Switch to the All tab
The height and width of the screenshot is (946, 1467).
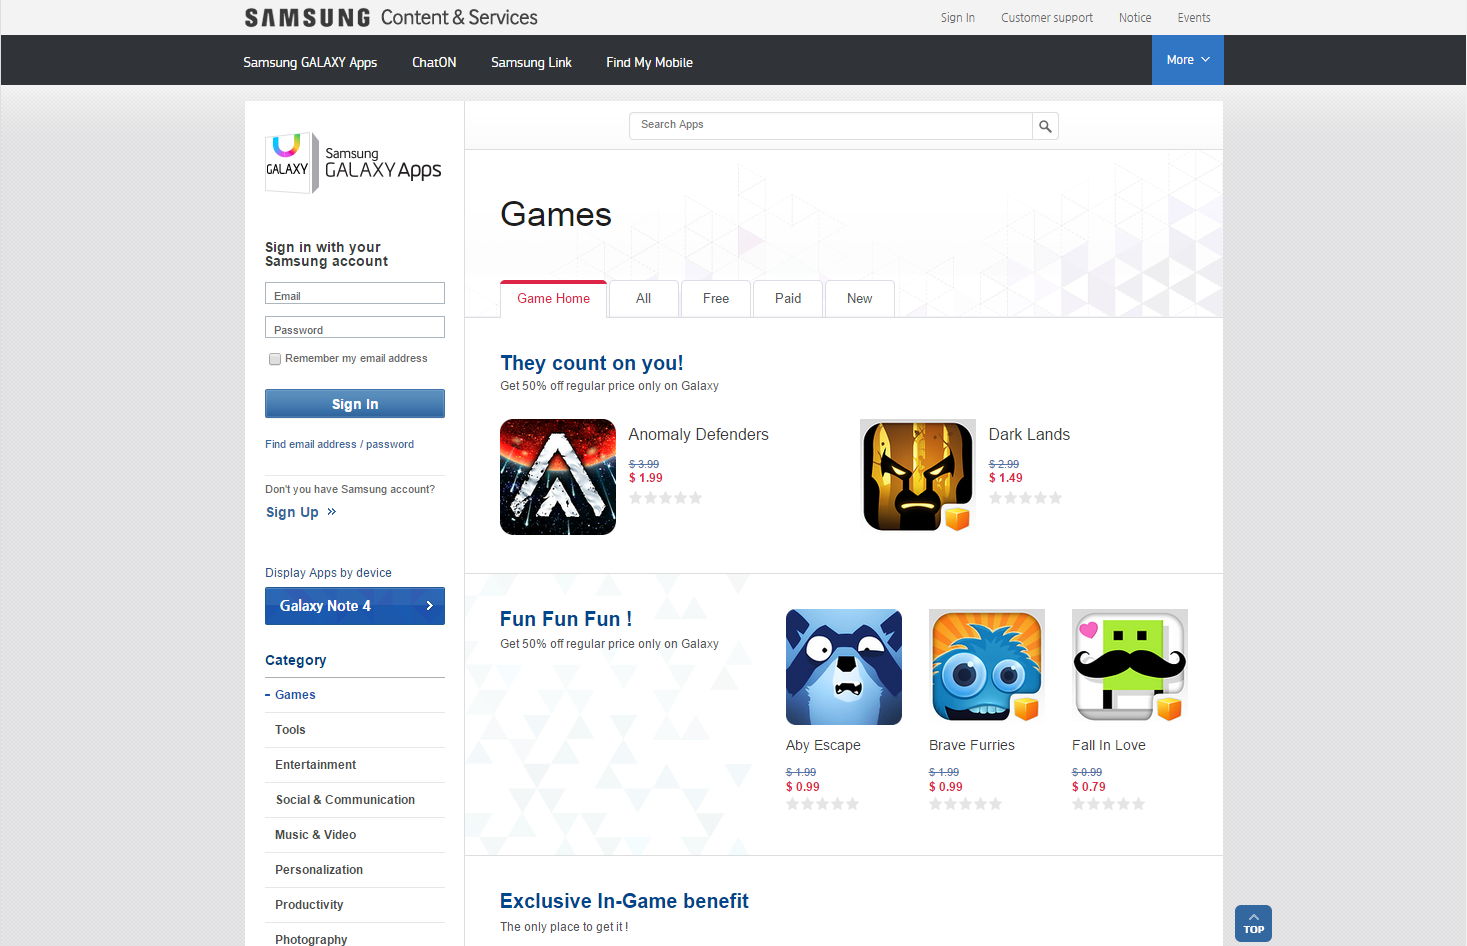[x=643, y=299]
